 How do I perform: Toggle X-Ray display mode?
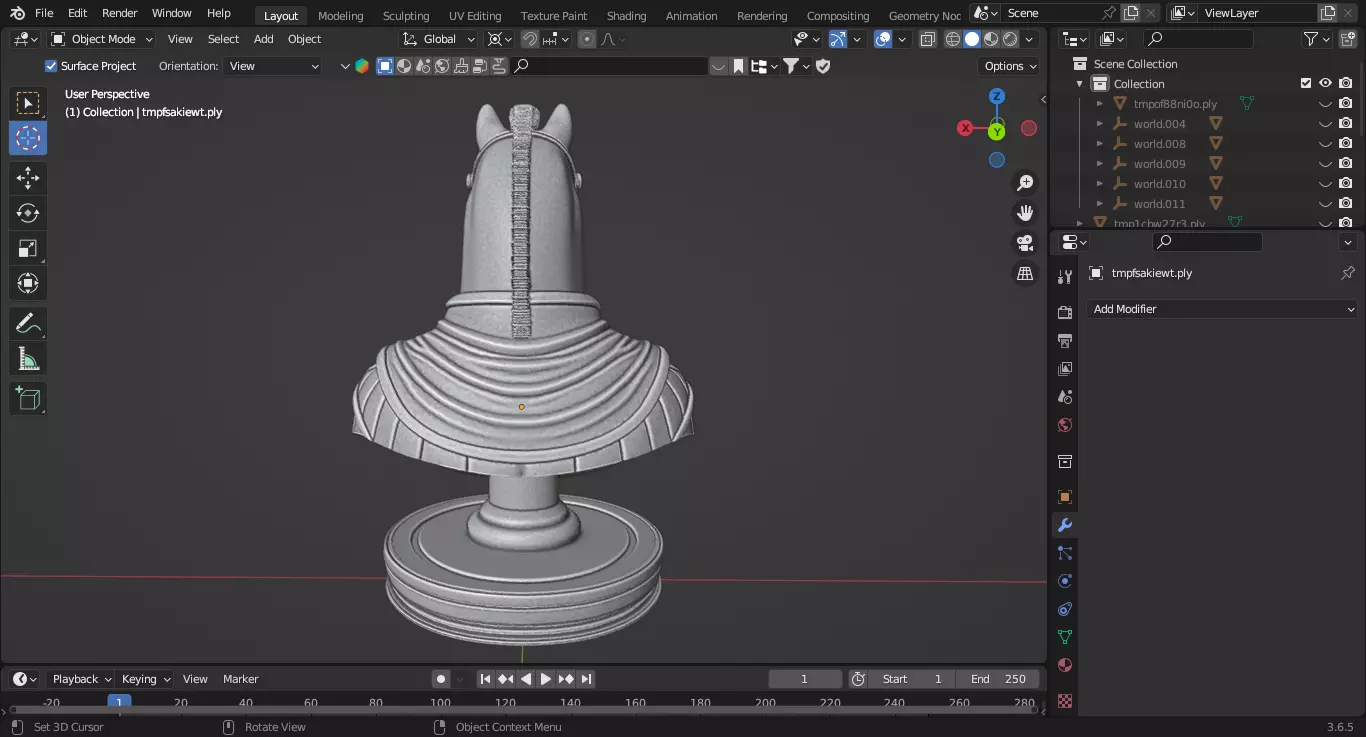927,39
